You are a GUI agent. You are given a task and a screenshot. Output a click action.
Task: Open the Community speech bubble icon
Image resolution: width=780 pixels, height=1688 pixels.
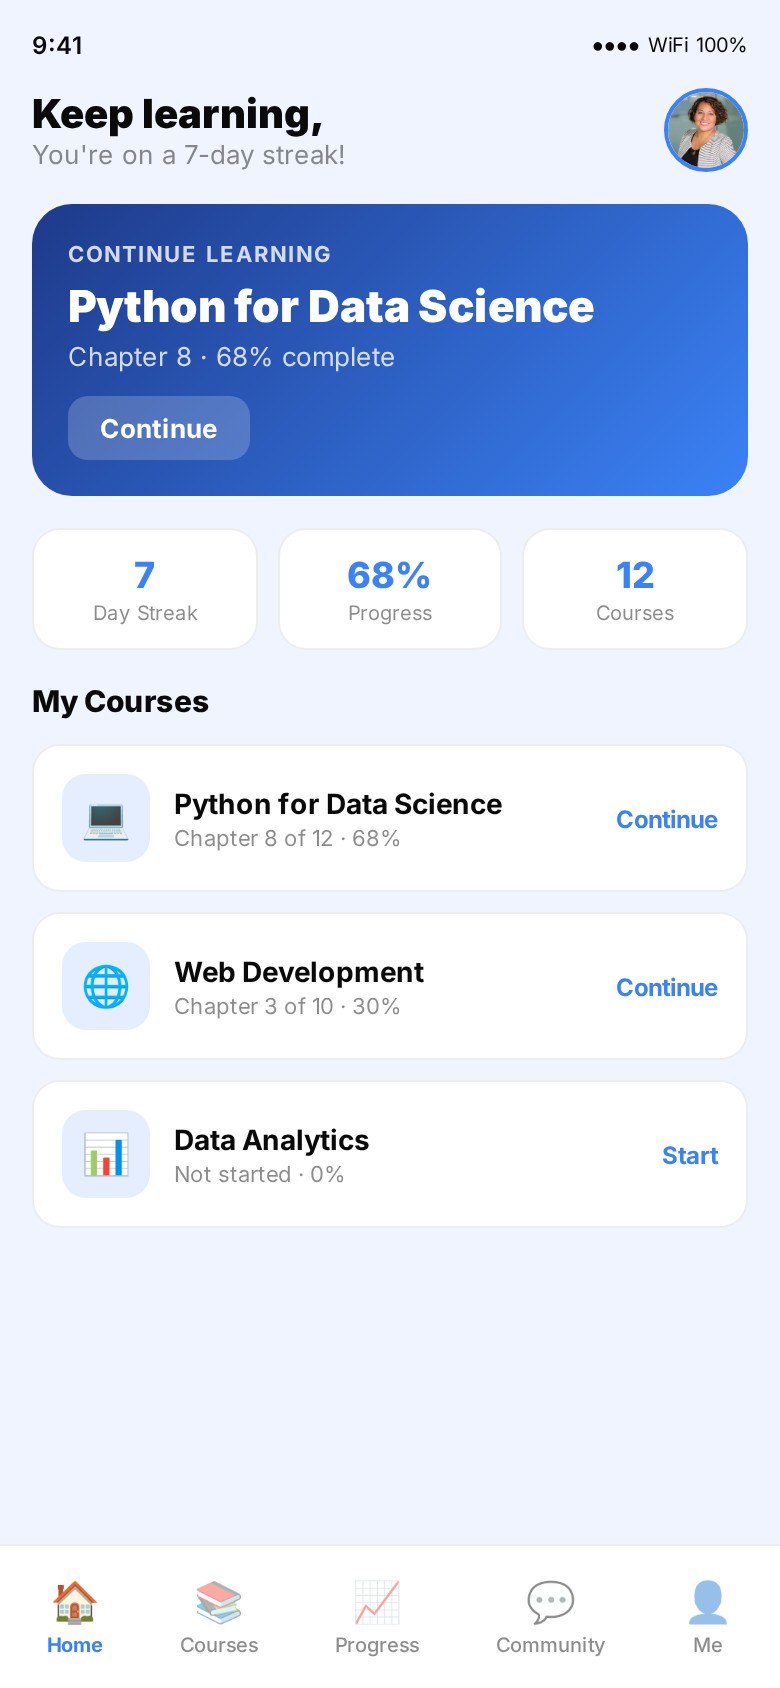[550, 1601]
